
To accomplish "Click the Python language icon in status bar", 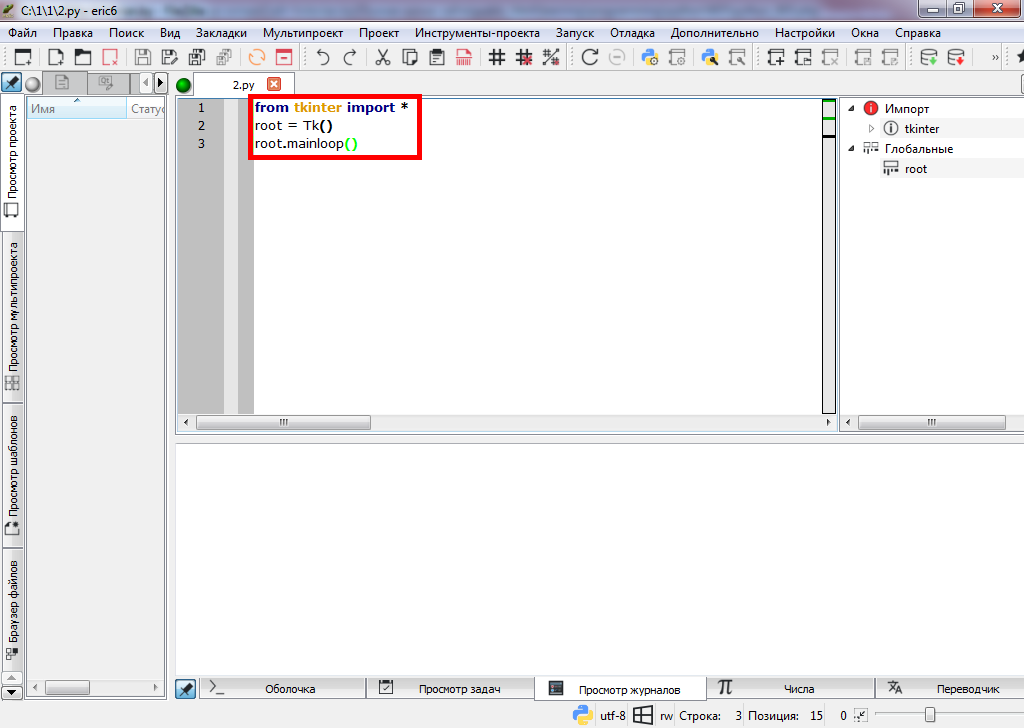I will [583, 715].
